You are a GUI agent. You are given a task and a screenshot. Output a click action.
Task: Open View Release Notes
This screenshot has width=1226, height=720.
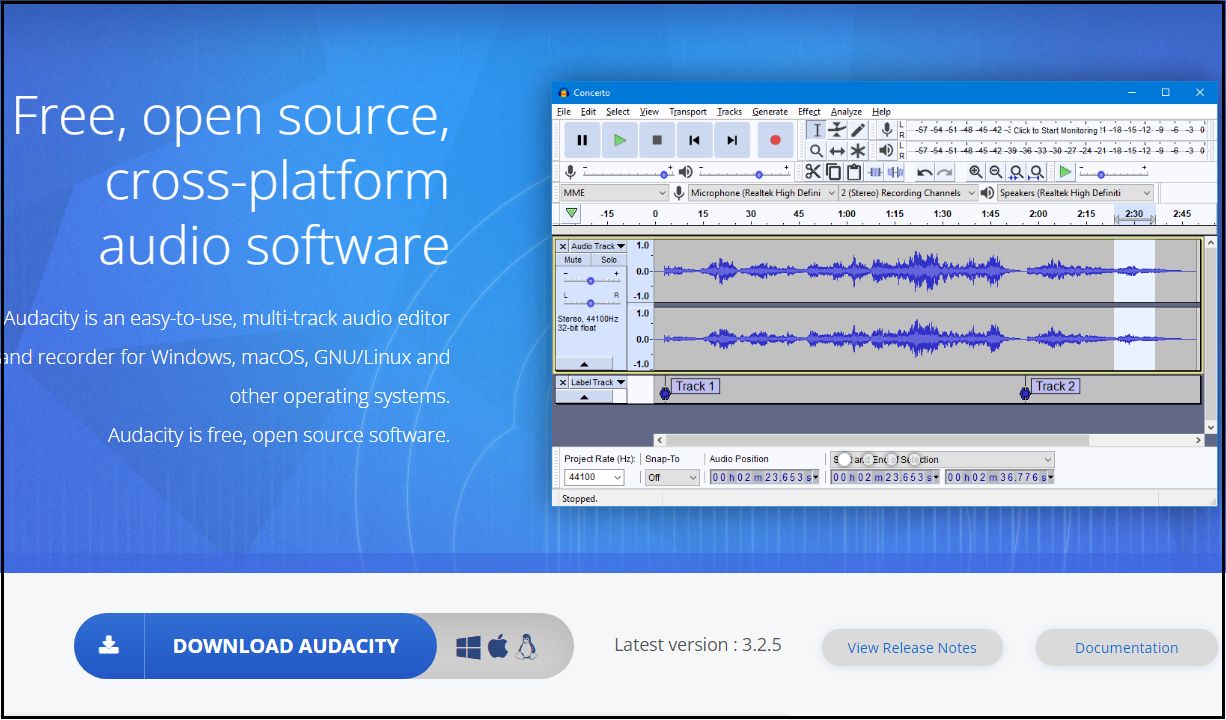tap(912, 647)
